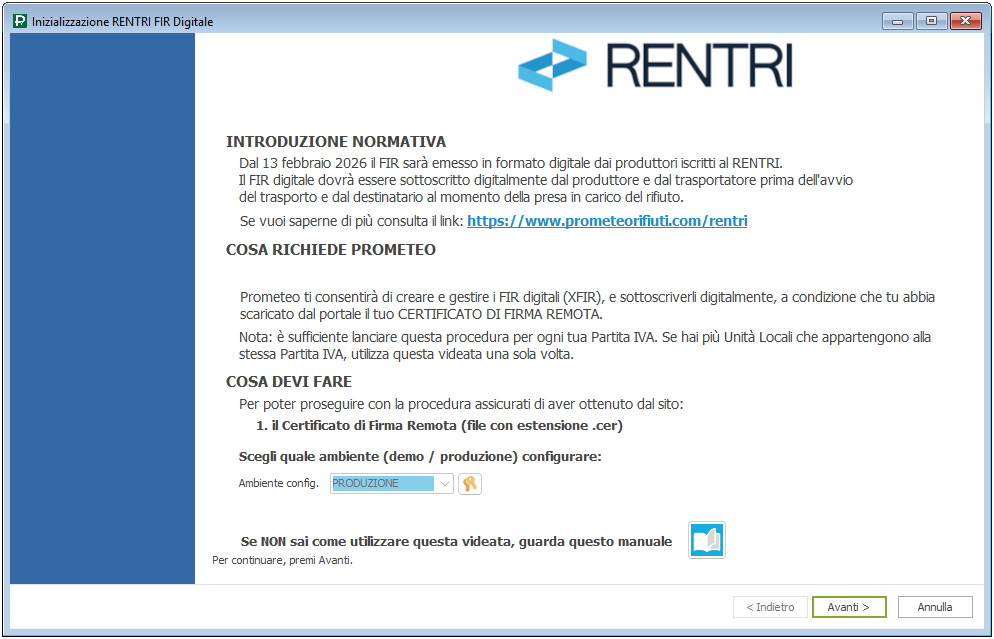This screenshot has width=994, height=639.
Task: Open the prometeorifiuti.com/rentri link
Action: (607, 221)
